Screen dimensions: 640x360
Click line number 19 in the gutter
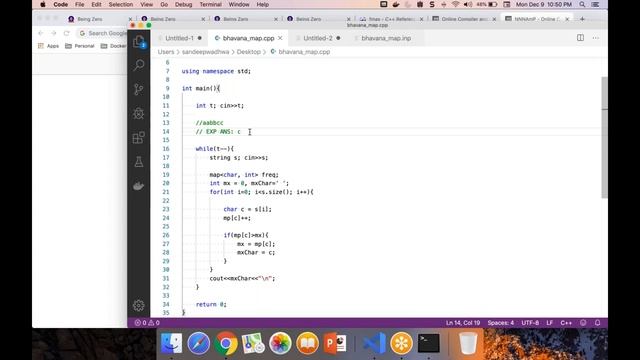166,175
